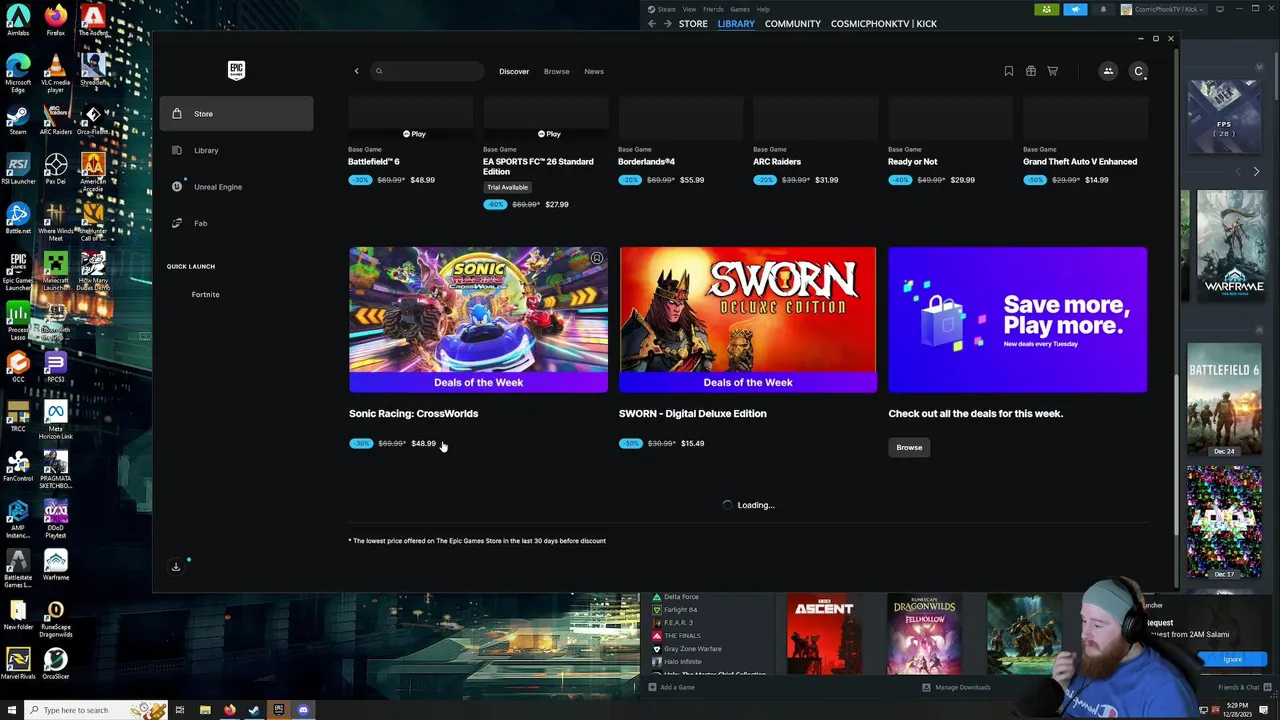Click the Steam forward navigation arrow
The width and height of the screenshot is (1280, 720).
(x=668, y=24)
